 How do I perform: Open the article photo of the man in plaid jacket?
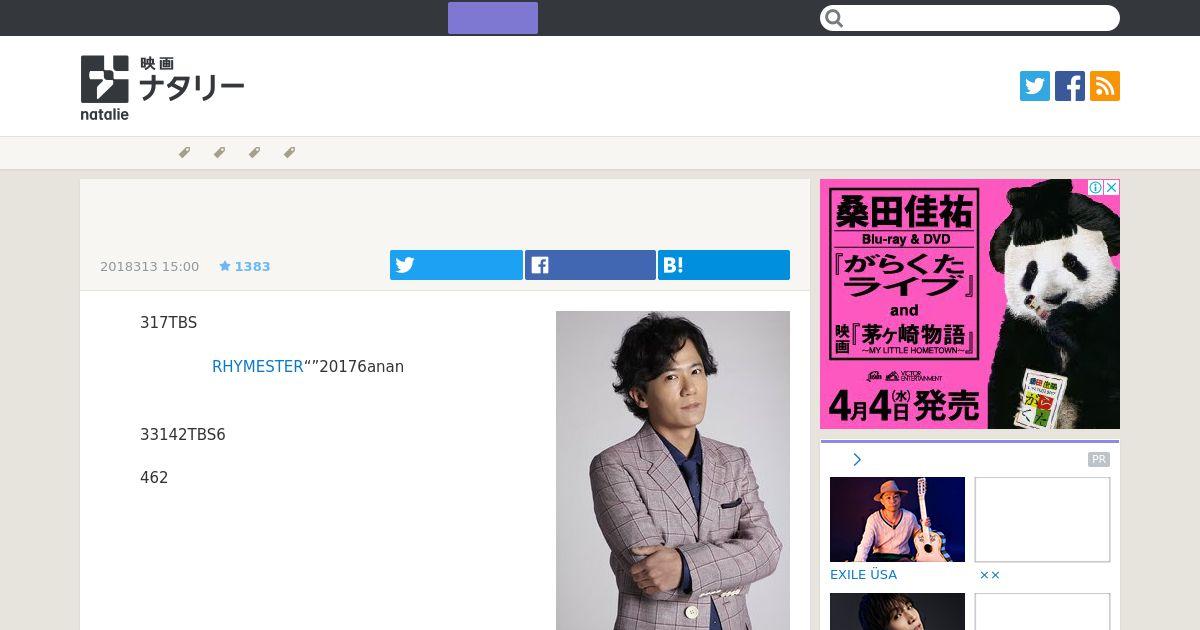click(673, 470)
